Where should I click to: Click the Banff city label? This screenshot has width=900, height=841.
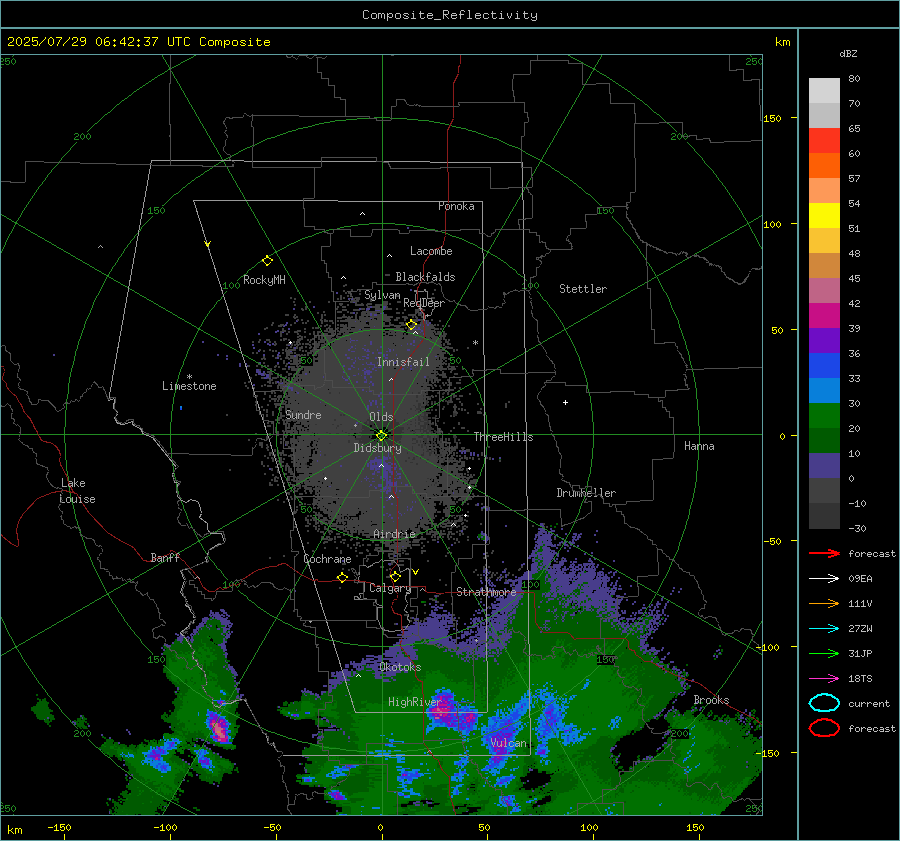[165, 557]
